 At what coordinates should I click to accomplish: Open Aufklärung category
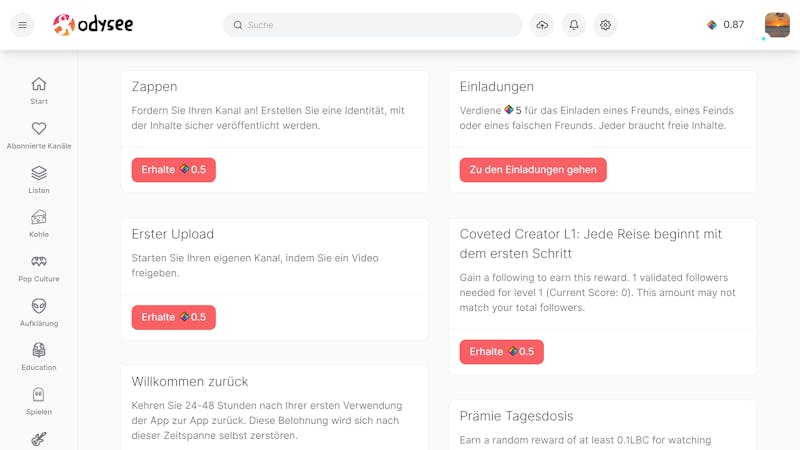[x=39, y=313]
